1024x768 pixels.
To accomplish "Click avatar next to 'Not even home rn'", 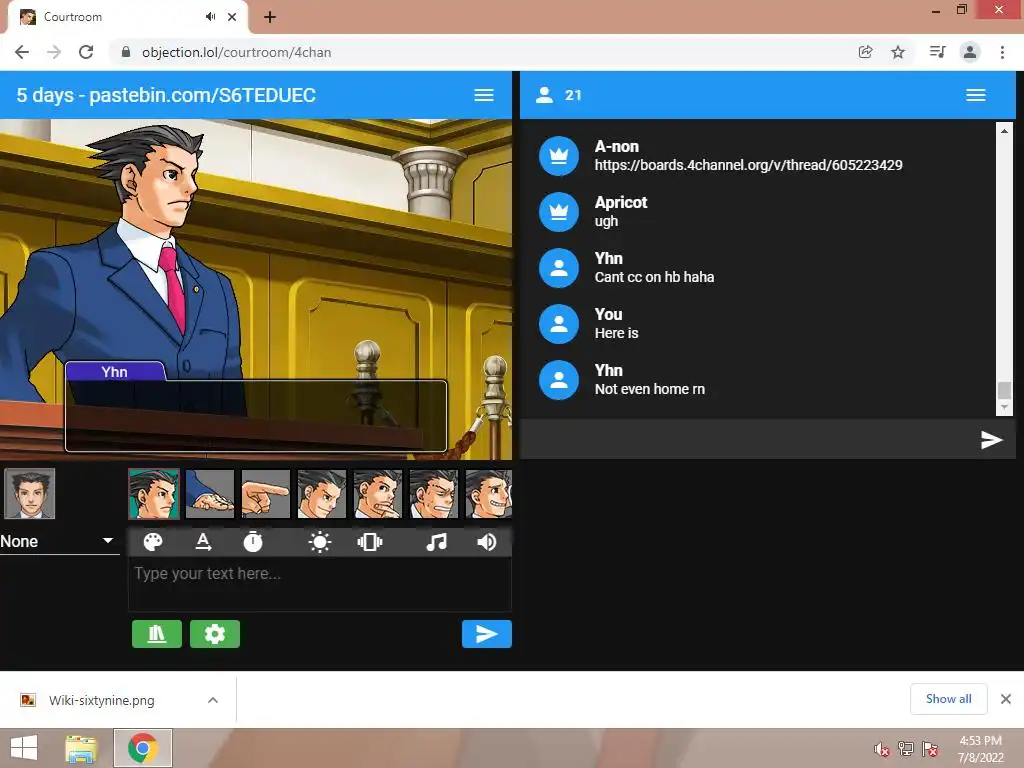I will tap(559, 381).
